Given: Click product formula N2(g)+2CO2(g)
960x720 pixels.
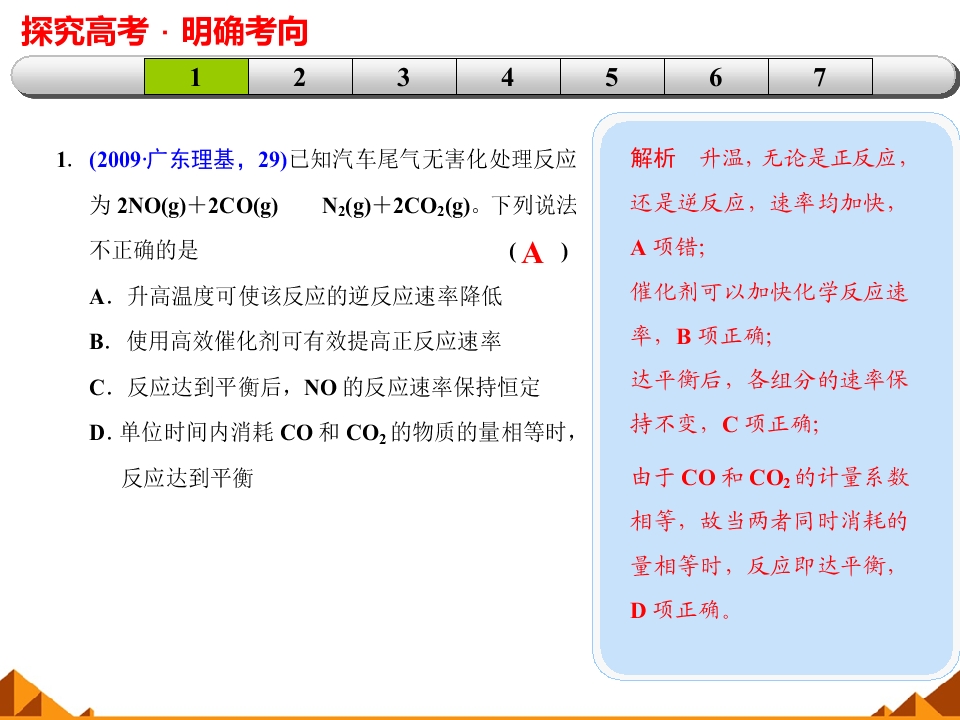Looking at the screenshot, I should coord(396,206).
